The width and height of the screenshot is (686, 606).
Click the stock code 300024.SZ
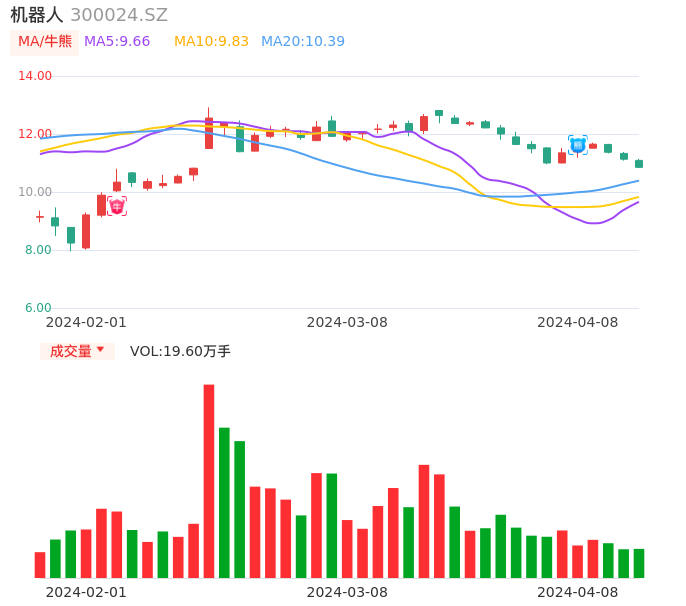coord(119,15)
